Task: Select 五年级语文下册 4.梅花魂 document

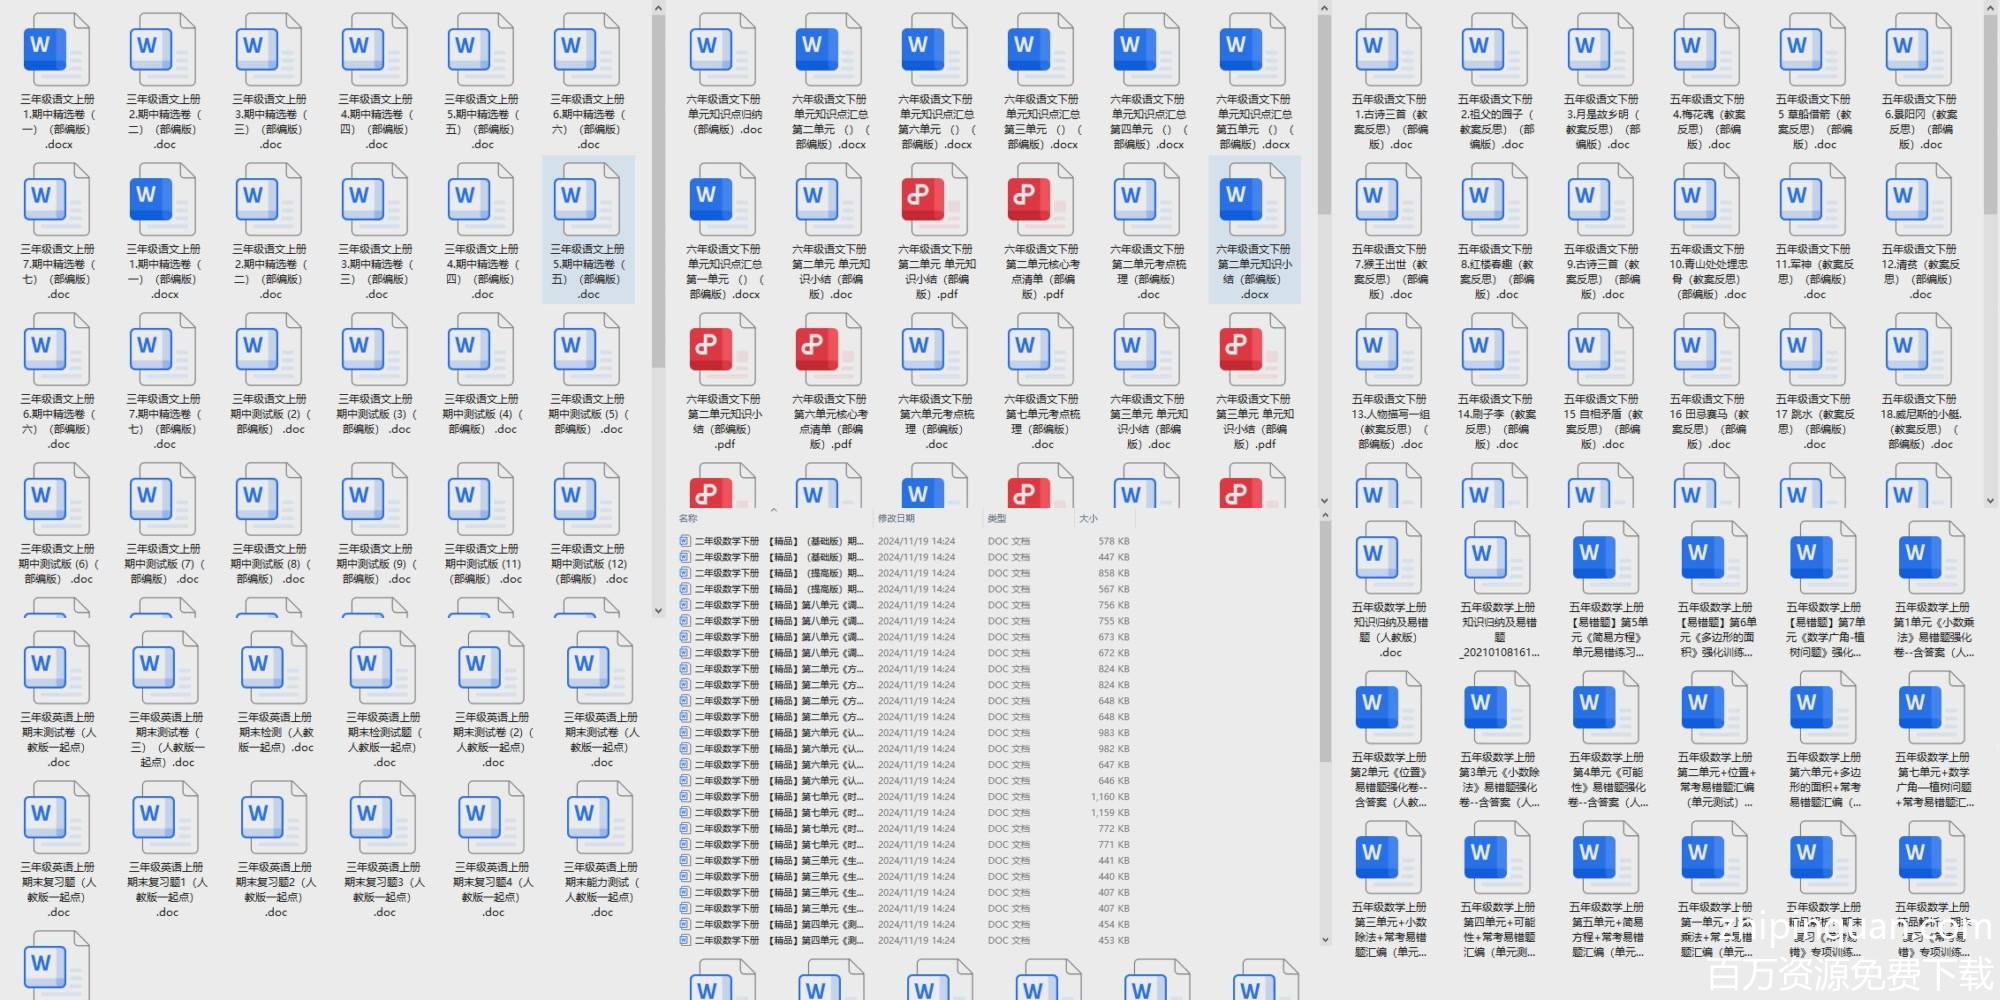Action: 1707,50
